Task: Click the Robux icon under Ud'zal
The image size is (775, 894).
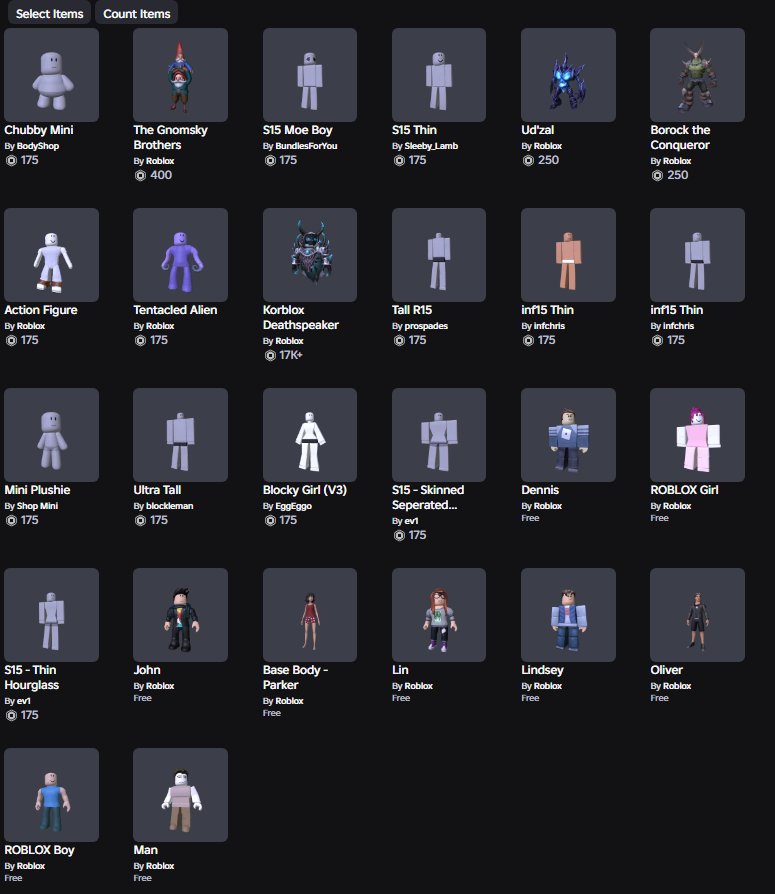Action: coord(528,160)
